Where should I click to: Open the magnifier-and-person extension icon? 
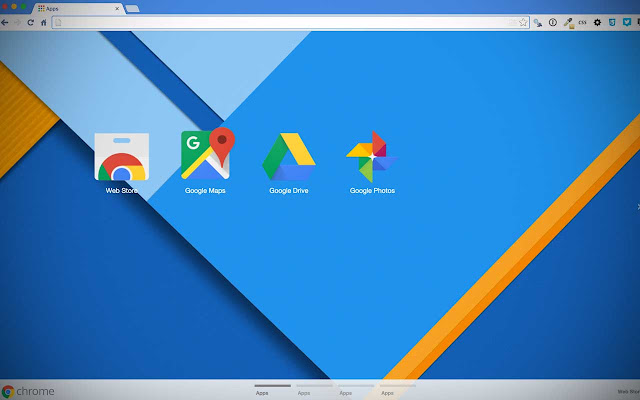point(538,23)
